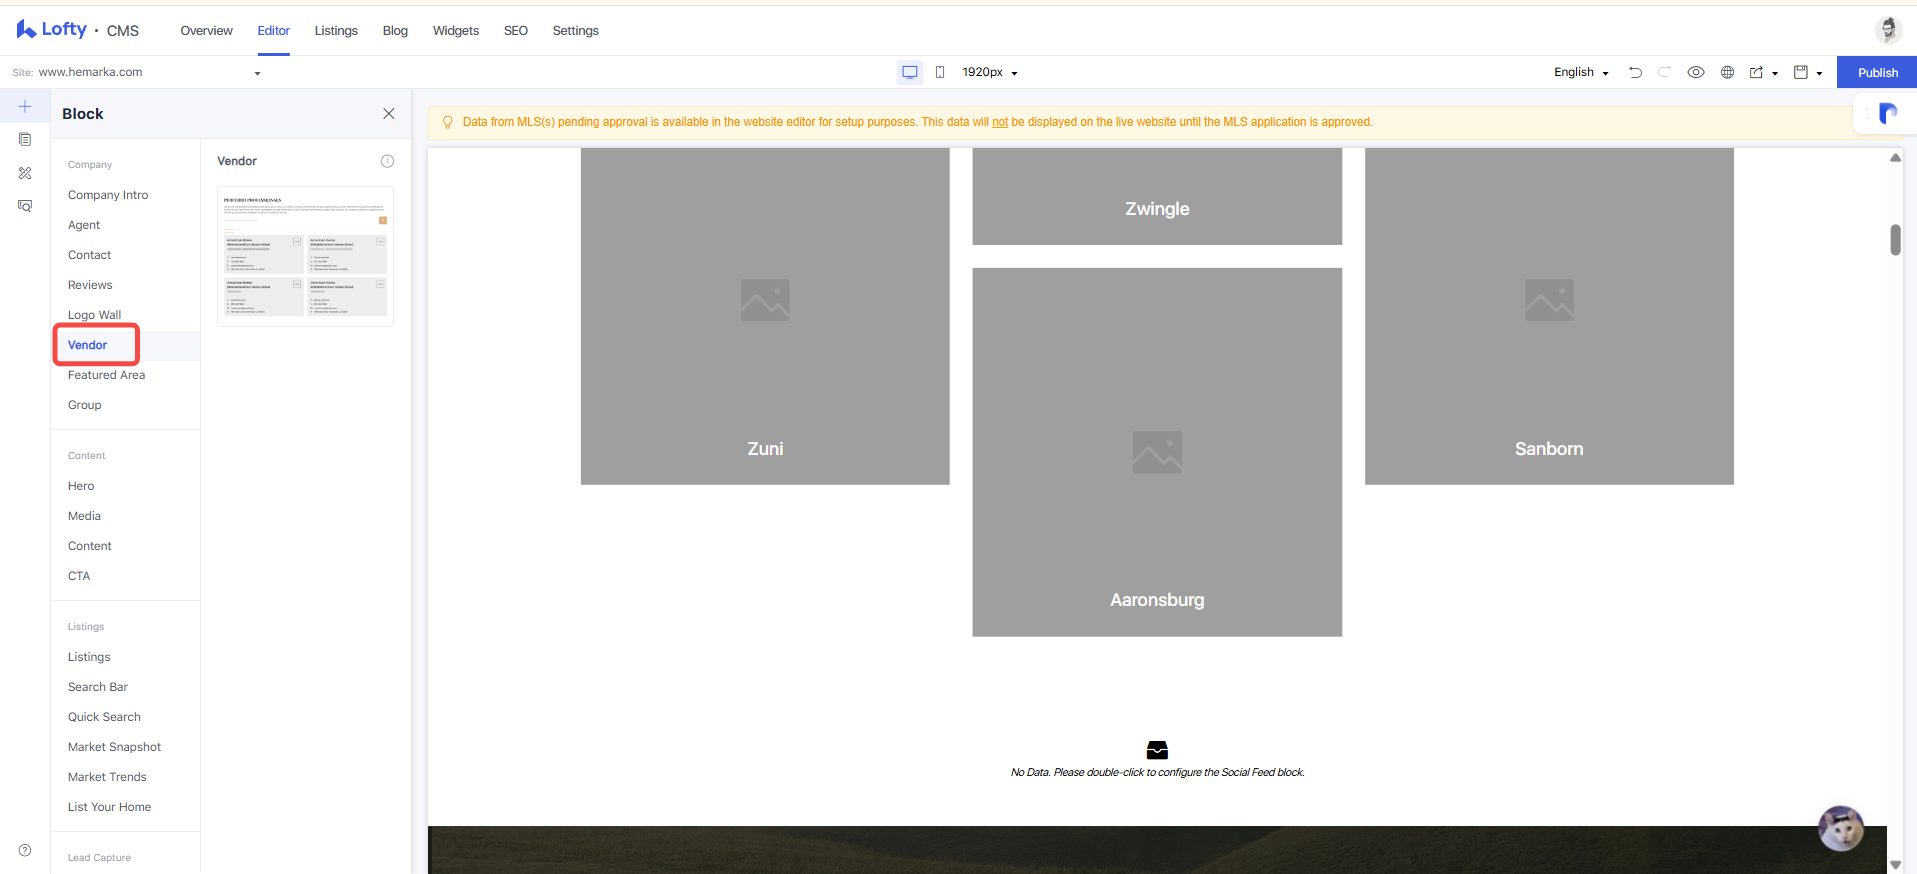This screenshot has height=874, width=1917.
Task: Go to the Overview tab
Action: coord(206,31)
